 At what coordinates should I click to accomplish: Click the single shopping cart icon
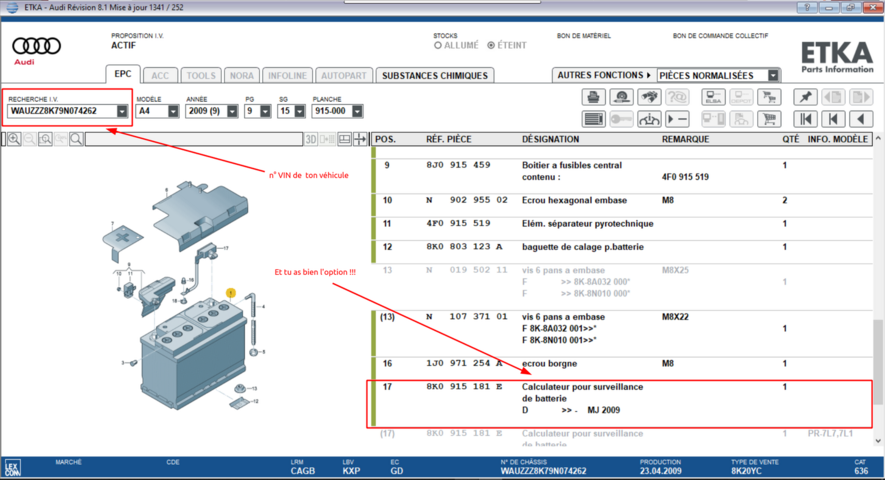point(769,119)
